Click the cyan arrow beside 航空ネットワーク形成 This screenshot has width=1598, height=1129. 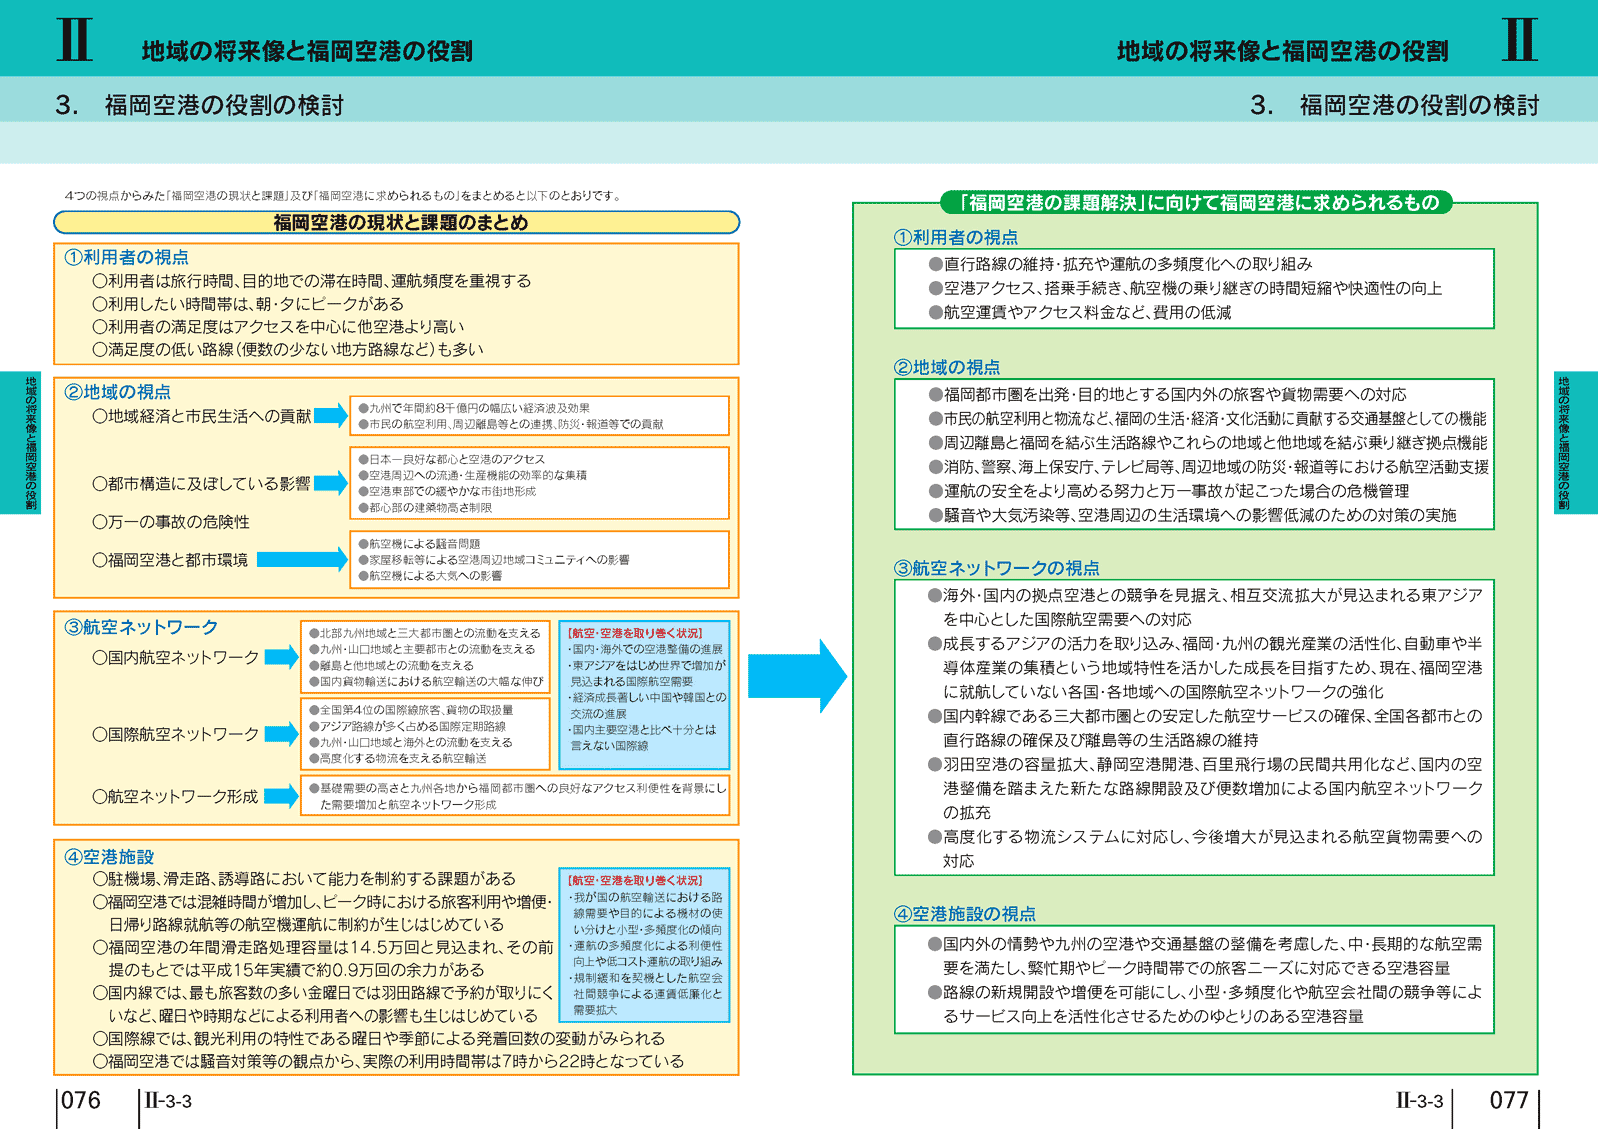[x=282, y=796]
